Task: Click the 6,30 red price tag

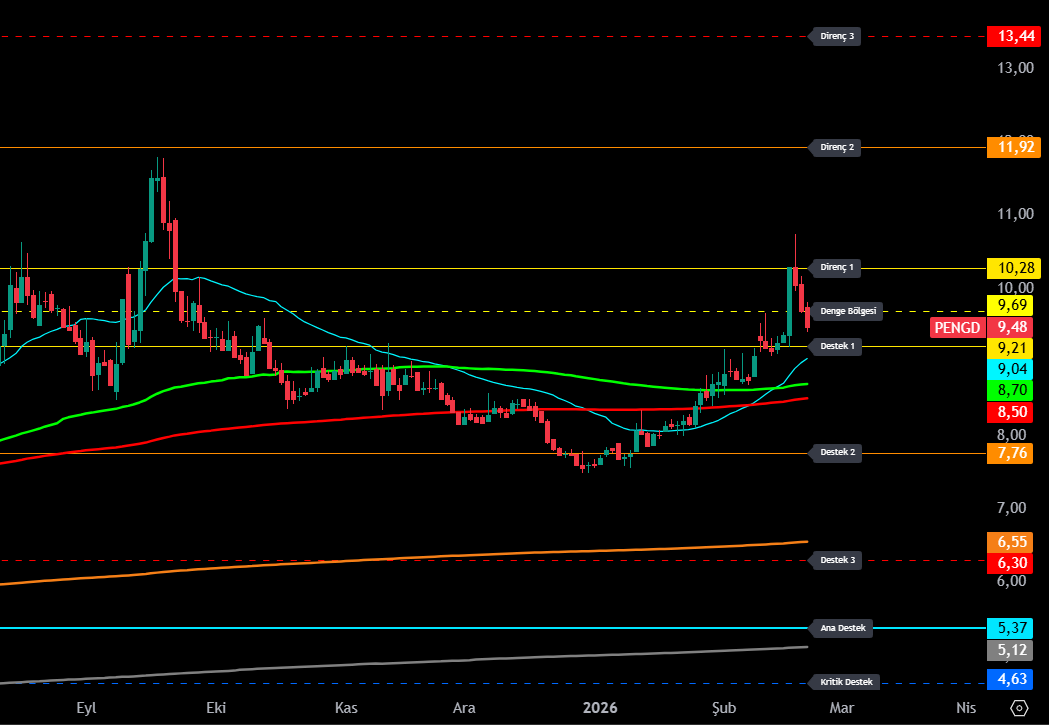Action: [x=1010, y=563]
